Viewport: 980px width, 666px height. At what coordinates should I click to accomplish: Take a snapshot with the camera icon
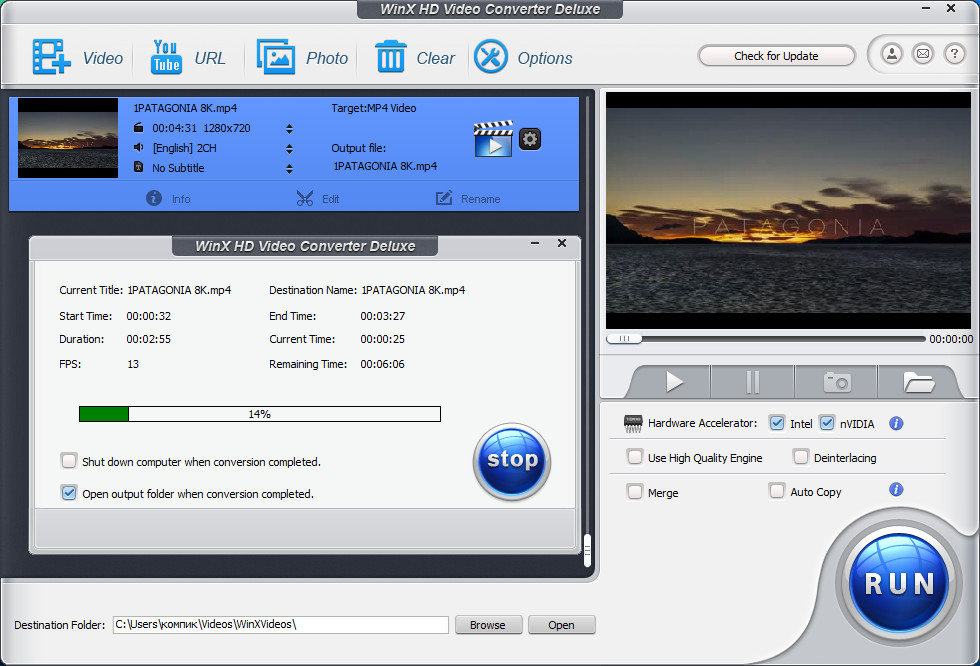[837, 382]
